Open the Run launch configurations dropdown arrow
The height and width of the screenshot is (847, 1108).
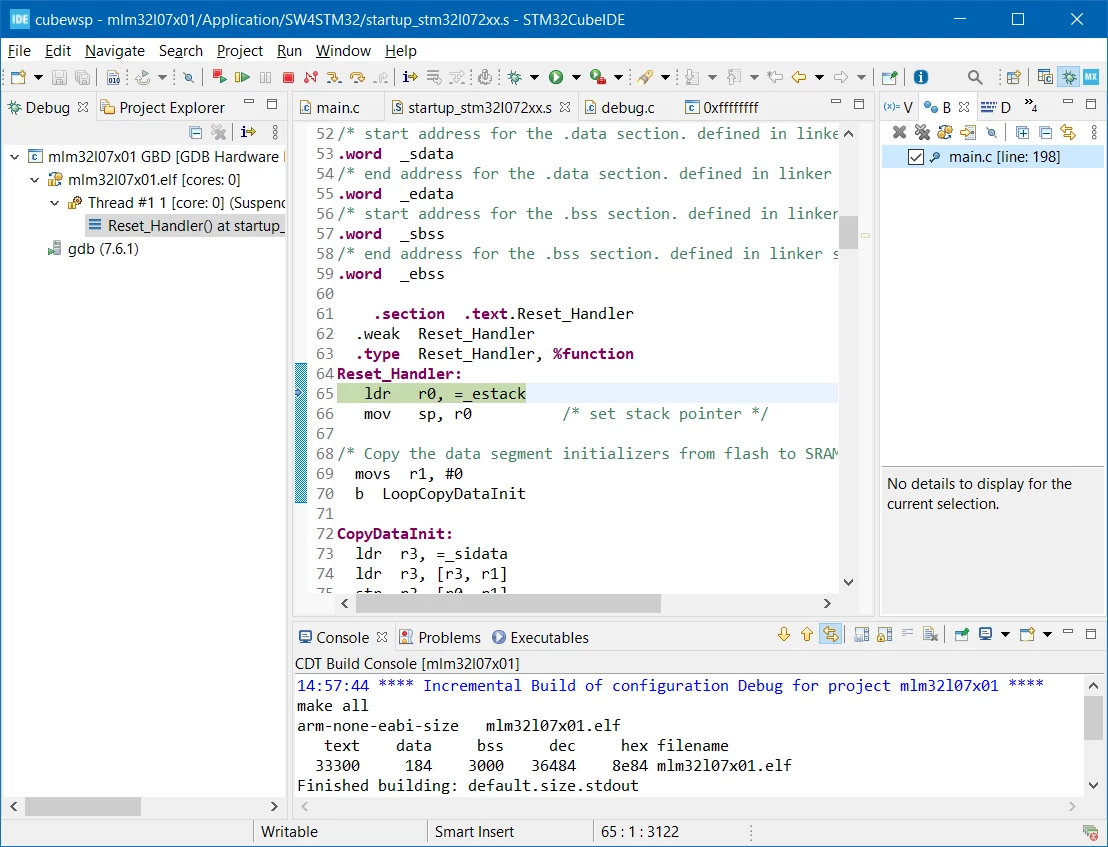point(576,77)
